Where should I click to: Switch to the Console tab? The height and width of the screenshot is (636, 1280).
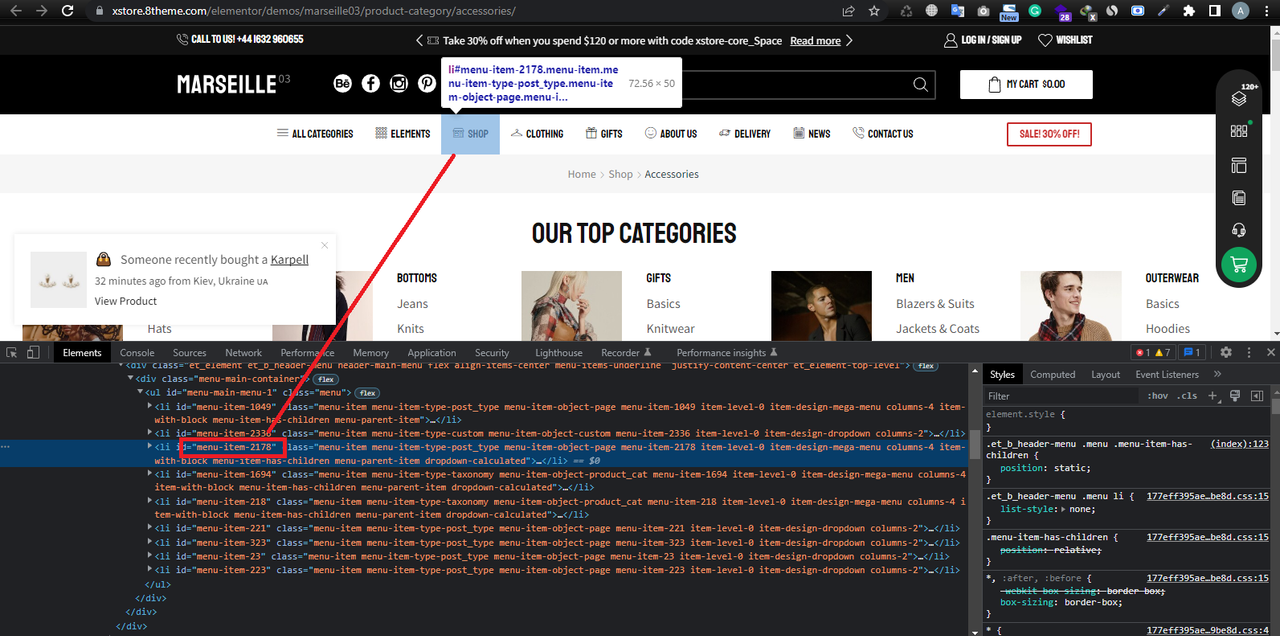[x=137, y=352]
